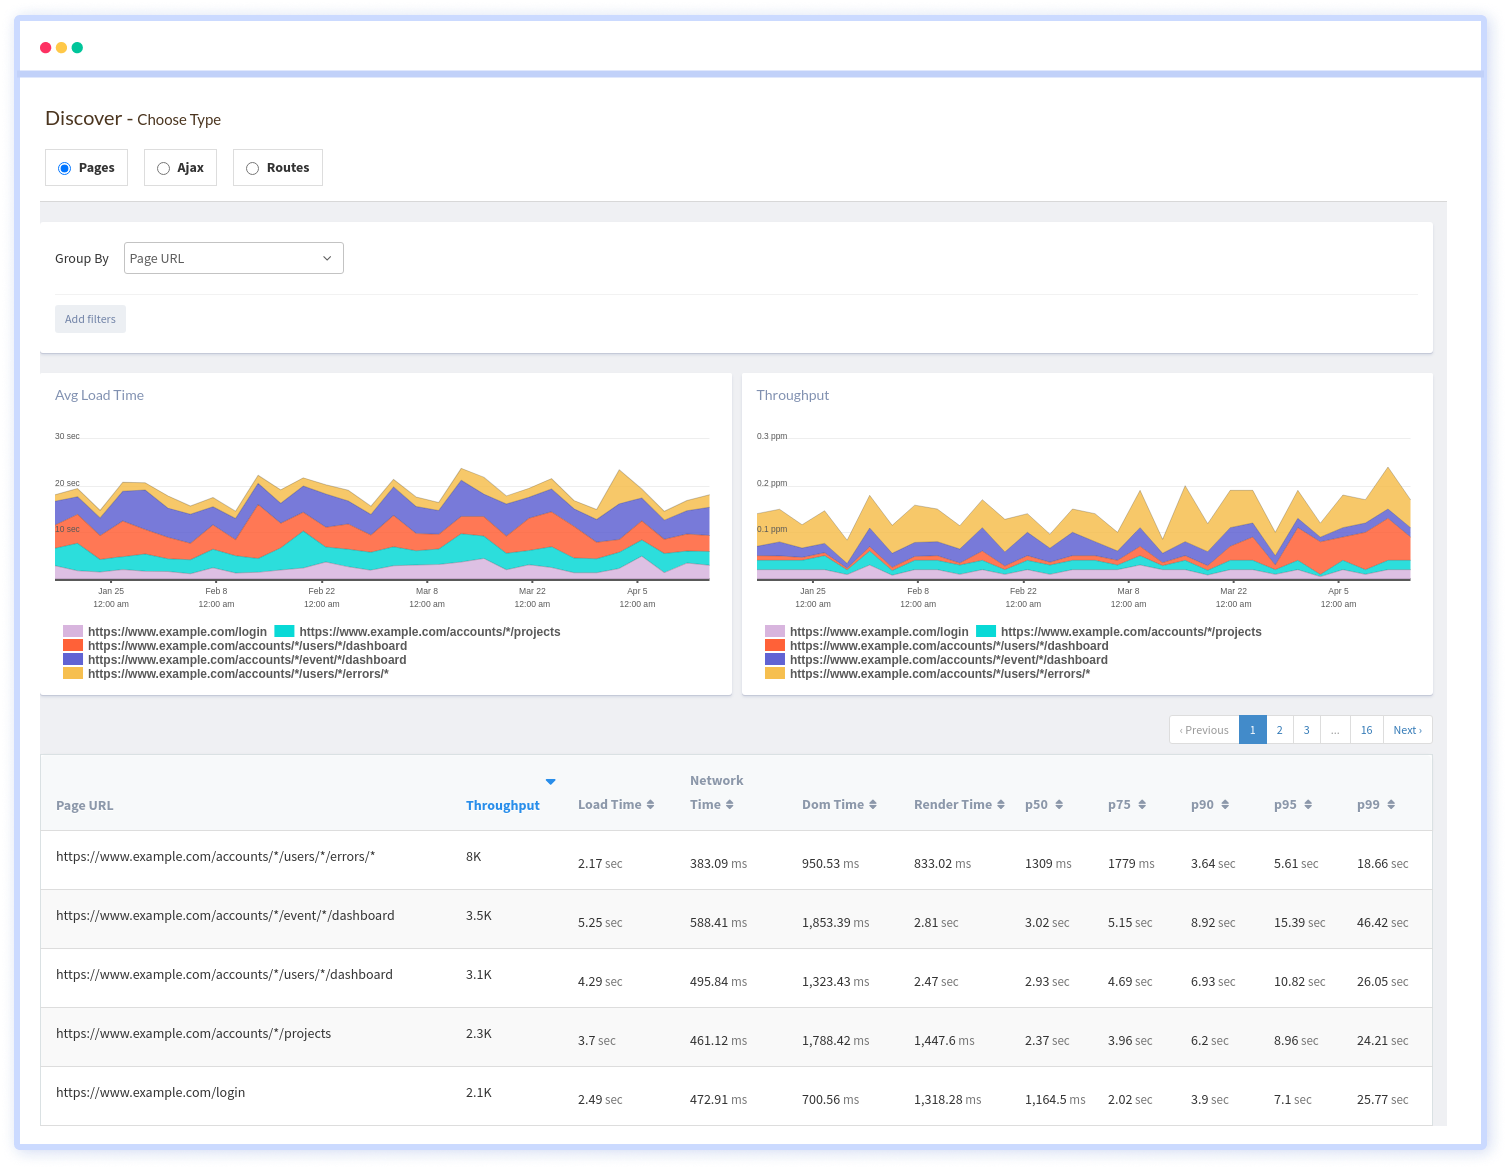1507x1169 pixels.
Task: Click pagination ellipsis item
Action: pyautogui.click(x=1335, y=730)
